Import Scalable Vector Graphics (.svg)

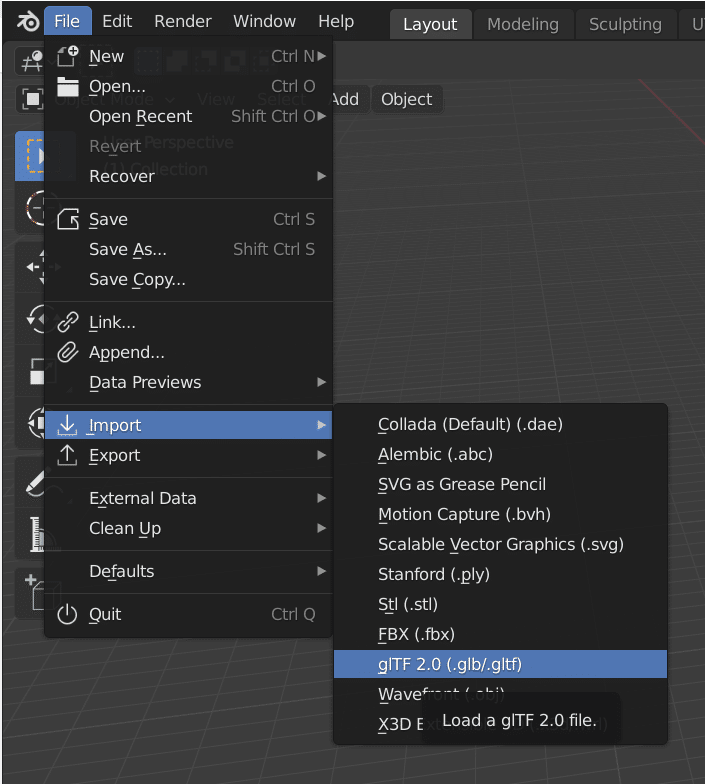coord(500,544)
